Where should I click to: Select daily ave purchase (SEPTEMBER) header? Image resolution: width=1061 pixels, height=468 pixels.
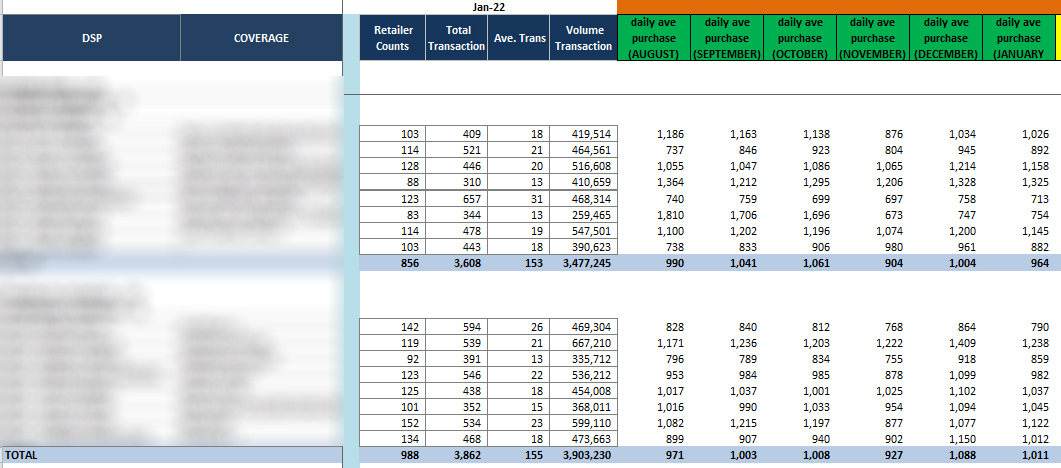coord(726,38)
